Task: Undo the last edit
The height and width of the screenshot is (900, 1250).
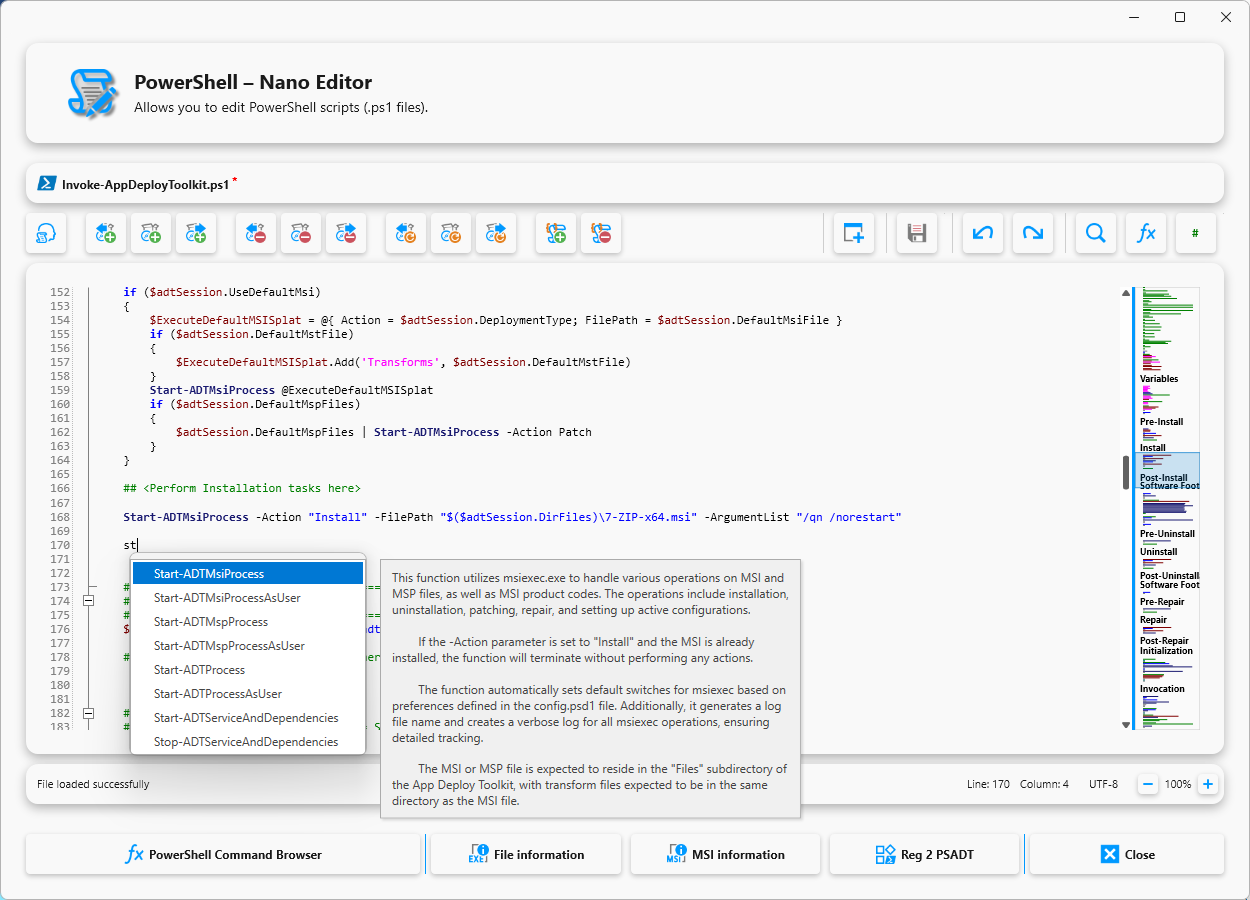Action: (983, 233)
